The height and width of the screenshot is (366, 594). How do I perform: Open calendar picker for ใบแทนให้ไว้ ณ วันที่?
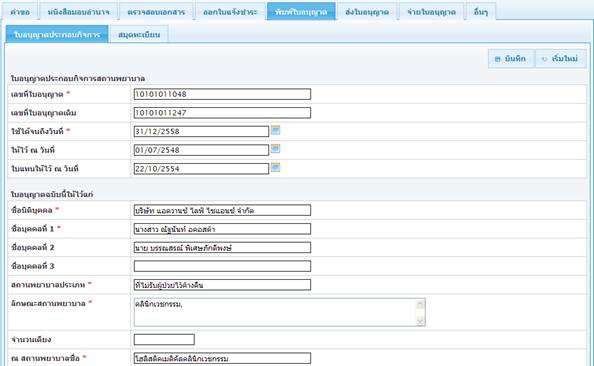[275, 167]
